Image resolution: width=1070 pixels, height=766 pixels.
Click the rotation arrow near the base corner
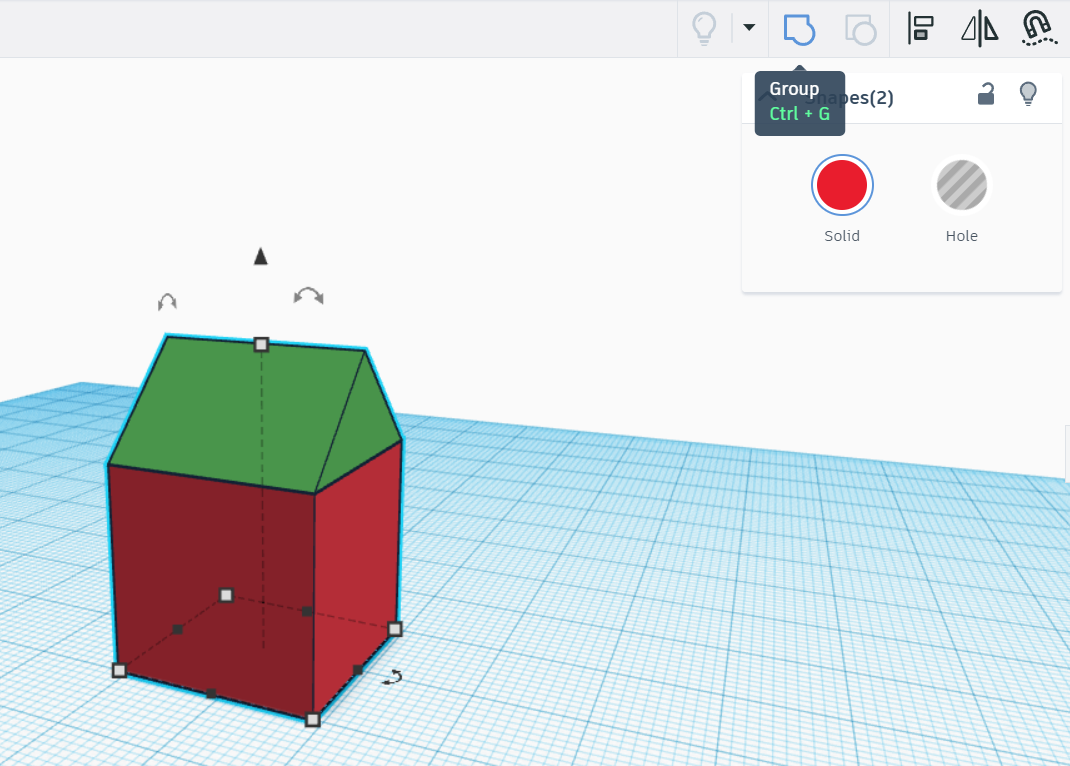point(392,677)
